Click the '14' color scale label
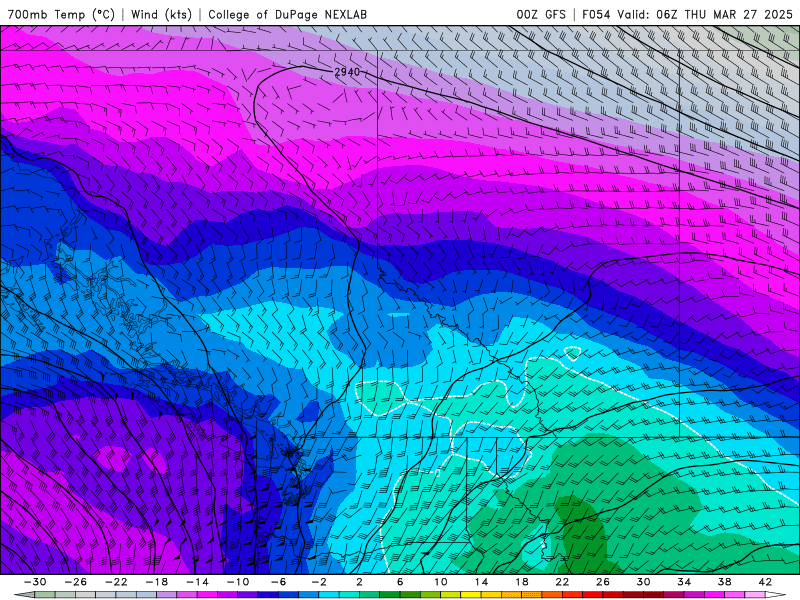 (481, 582)
